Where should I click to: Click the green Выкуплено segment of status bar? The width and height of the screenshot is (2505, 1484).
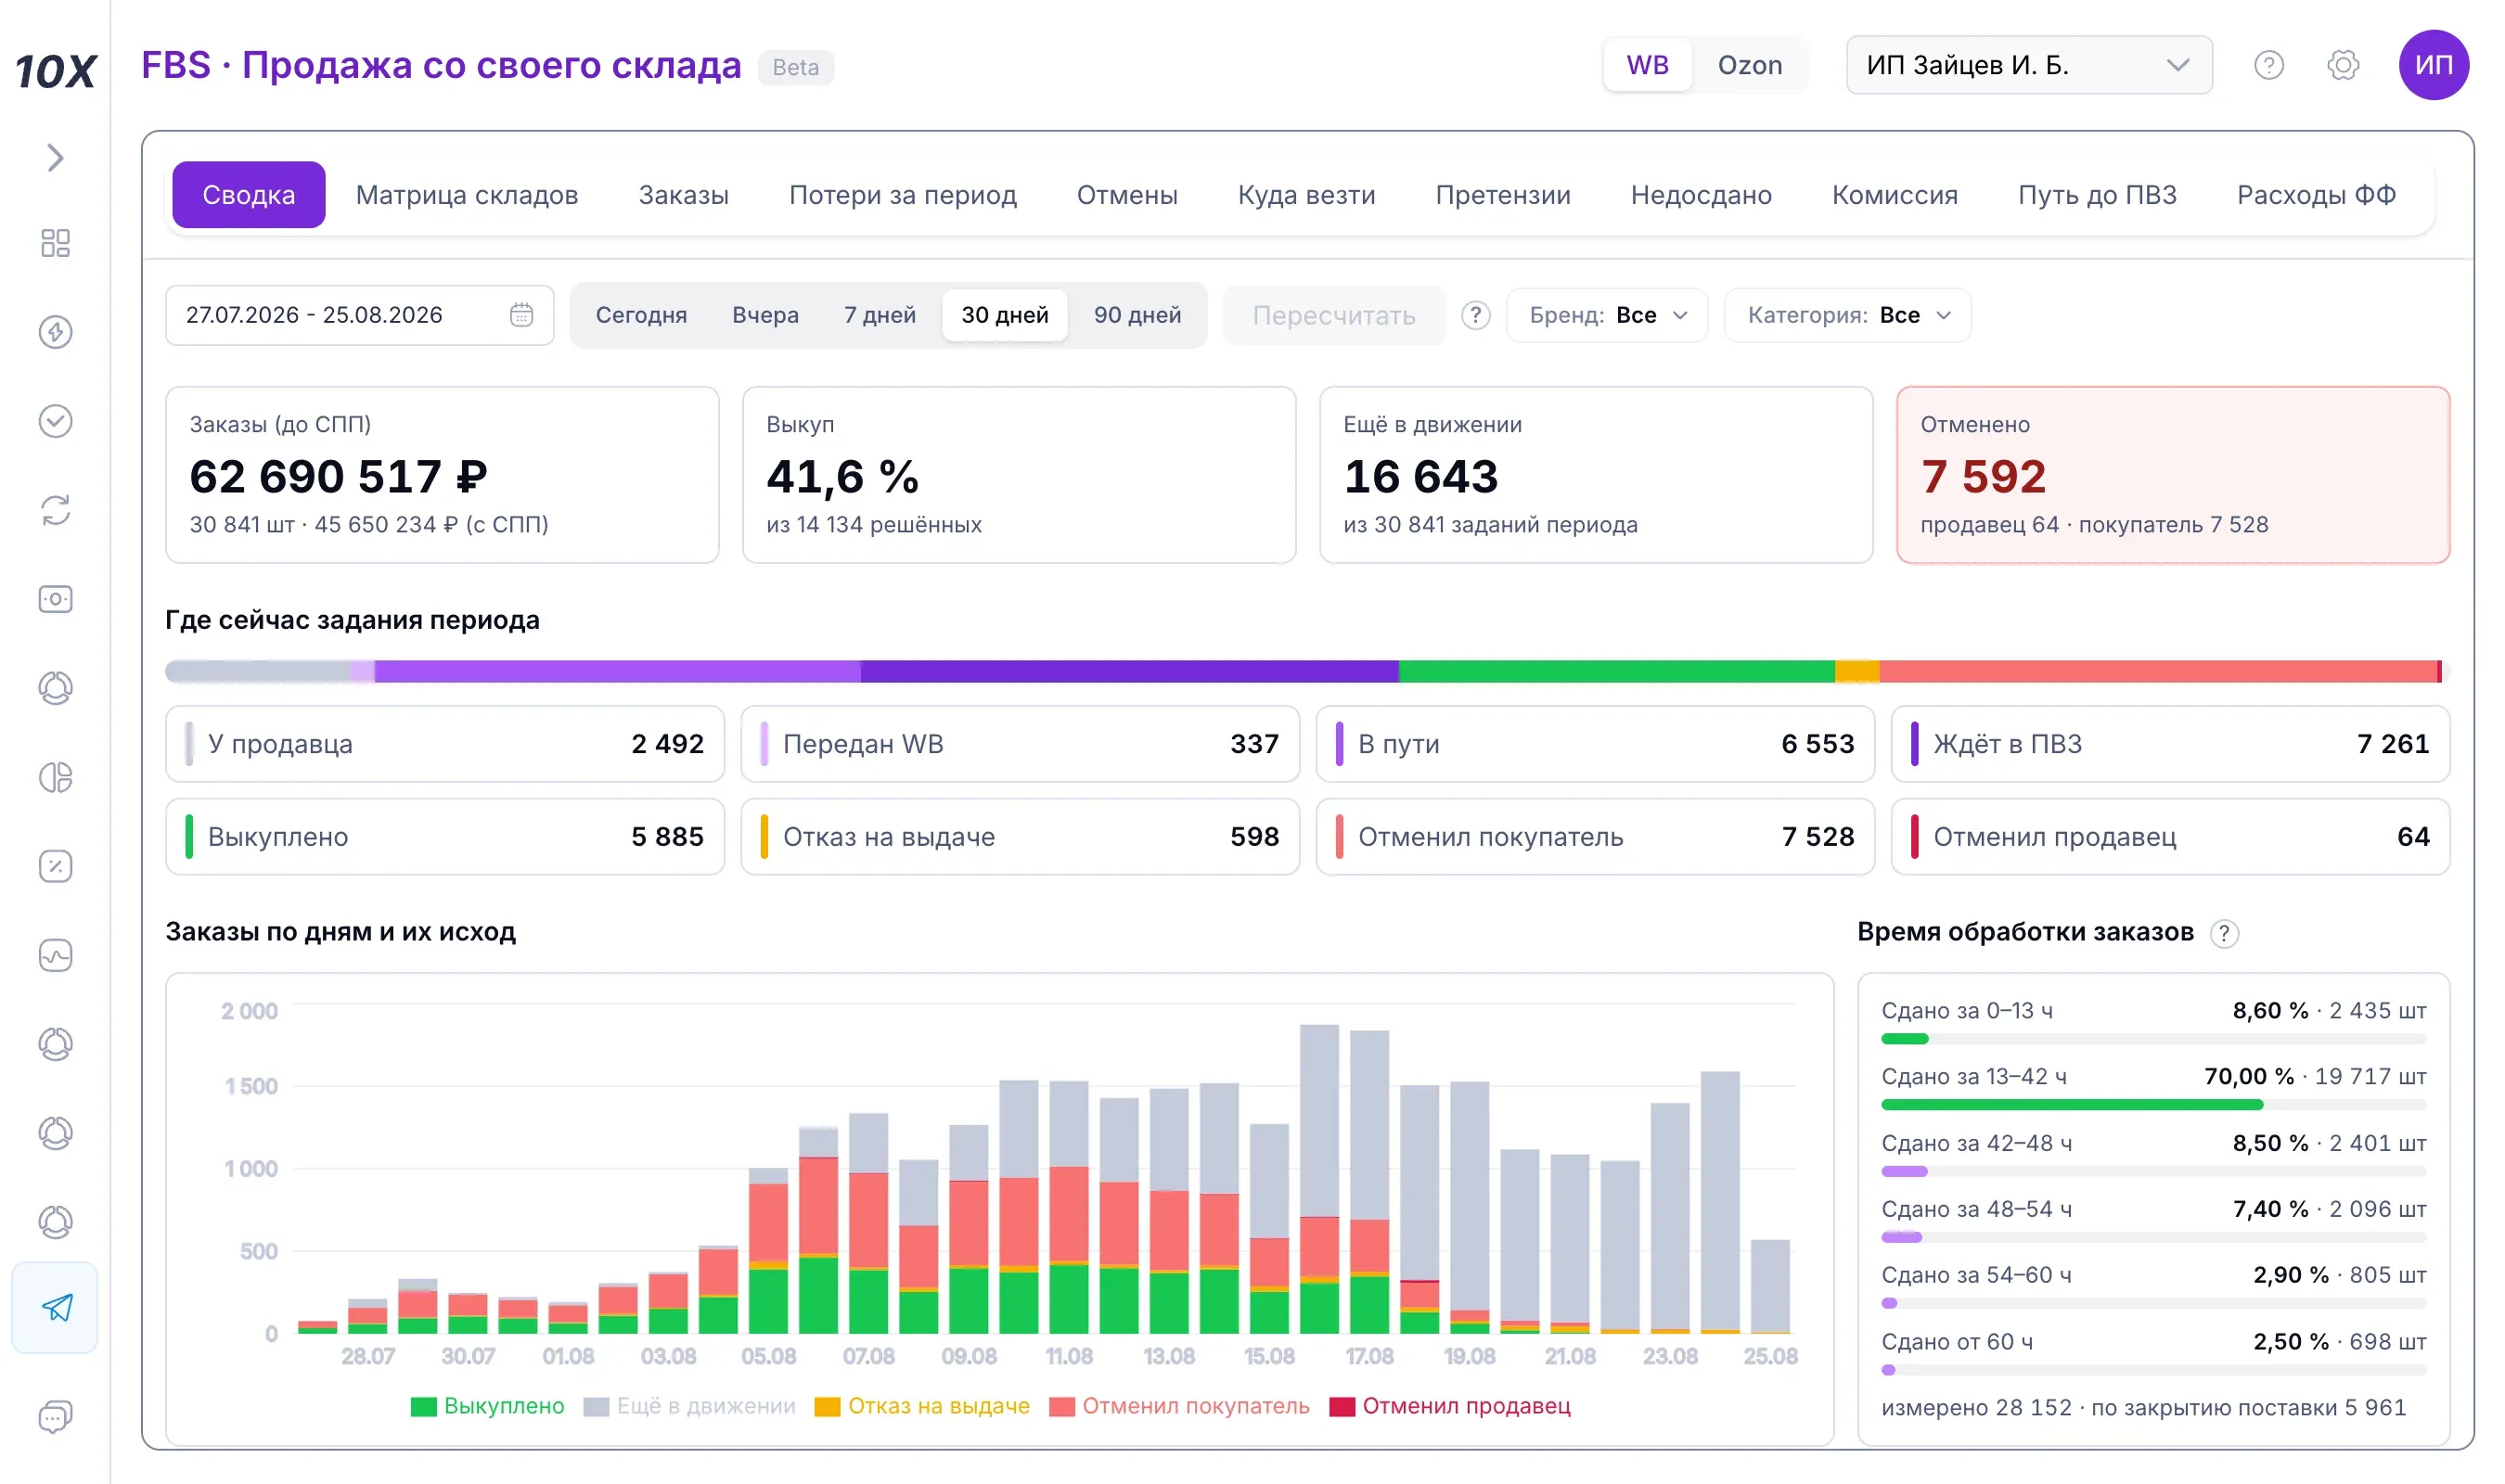[1616, 671]
